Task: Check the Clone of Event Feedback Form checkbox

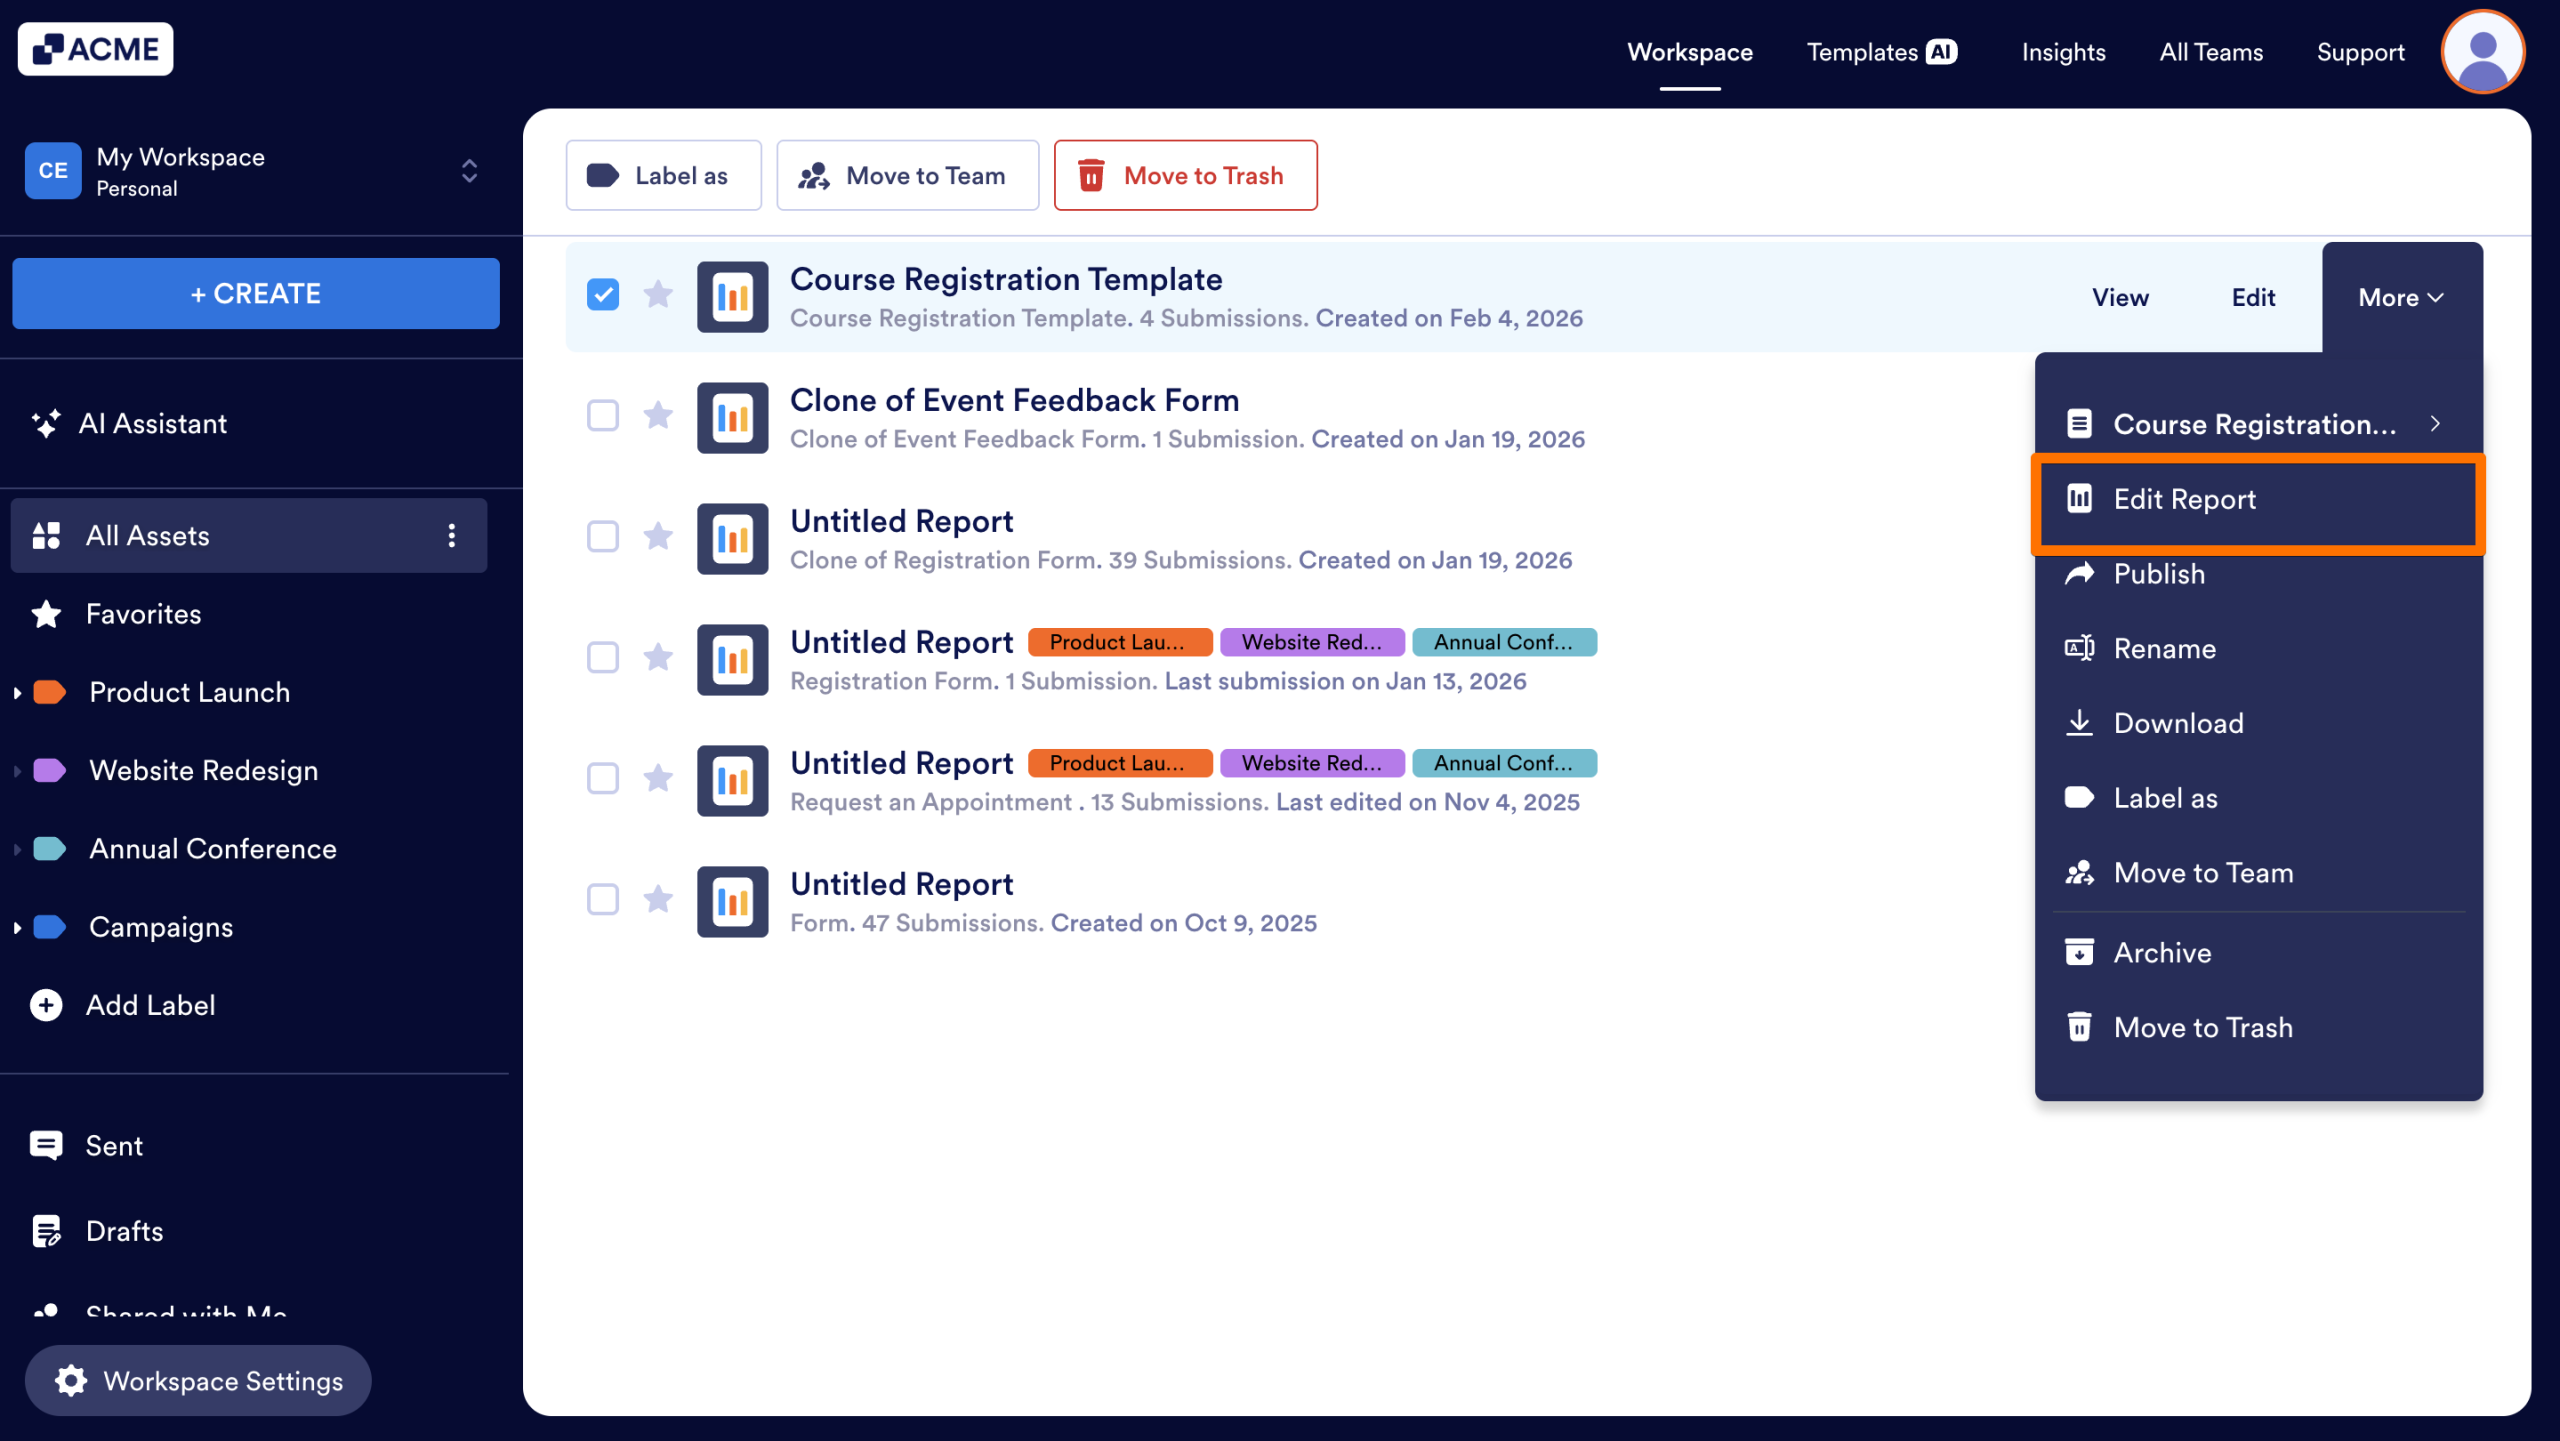Action: pyautogui.click(x=602, y=415)
